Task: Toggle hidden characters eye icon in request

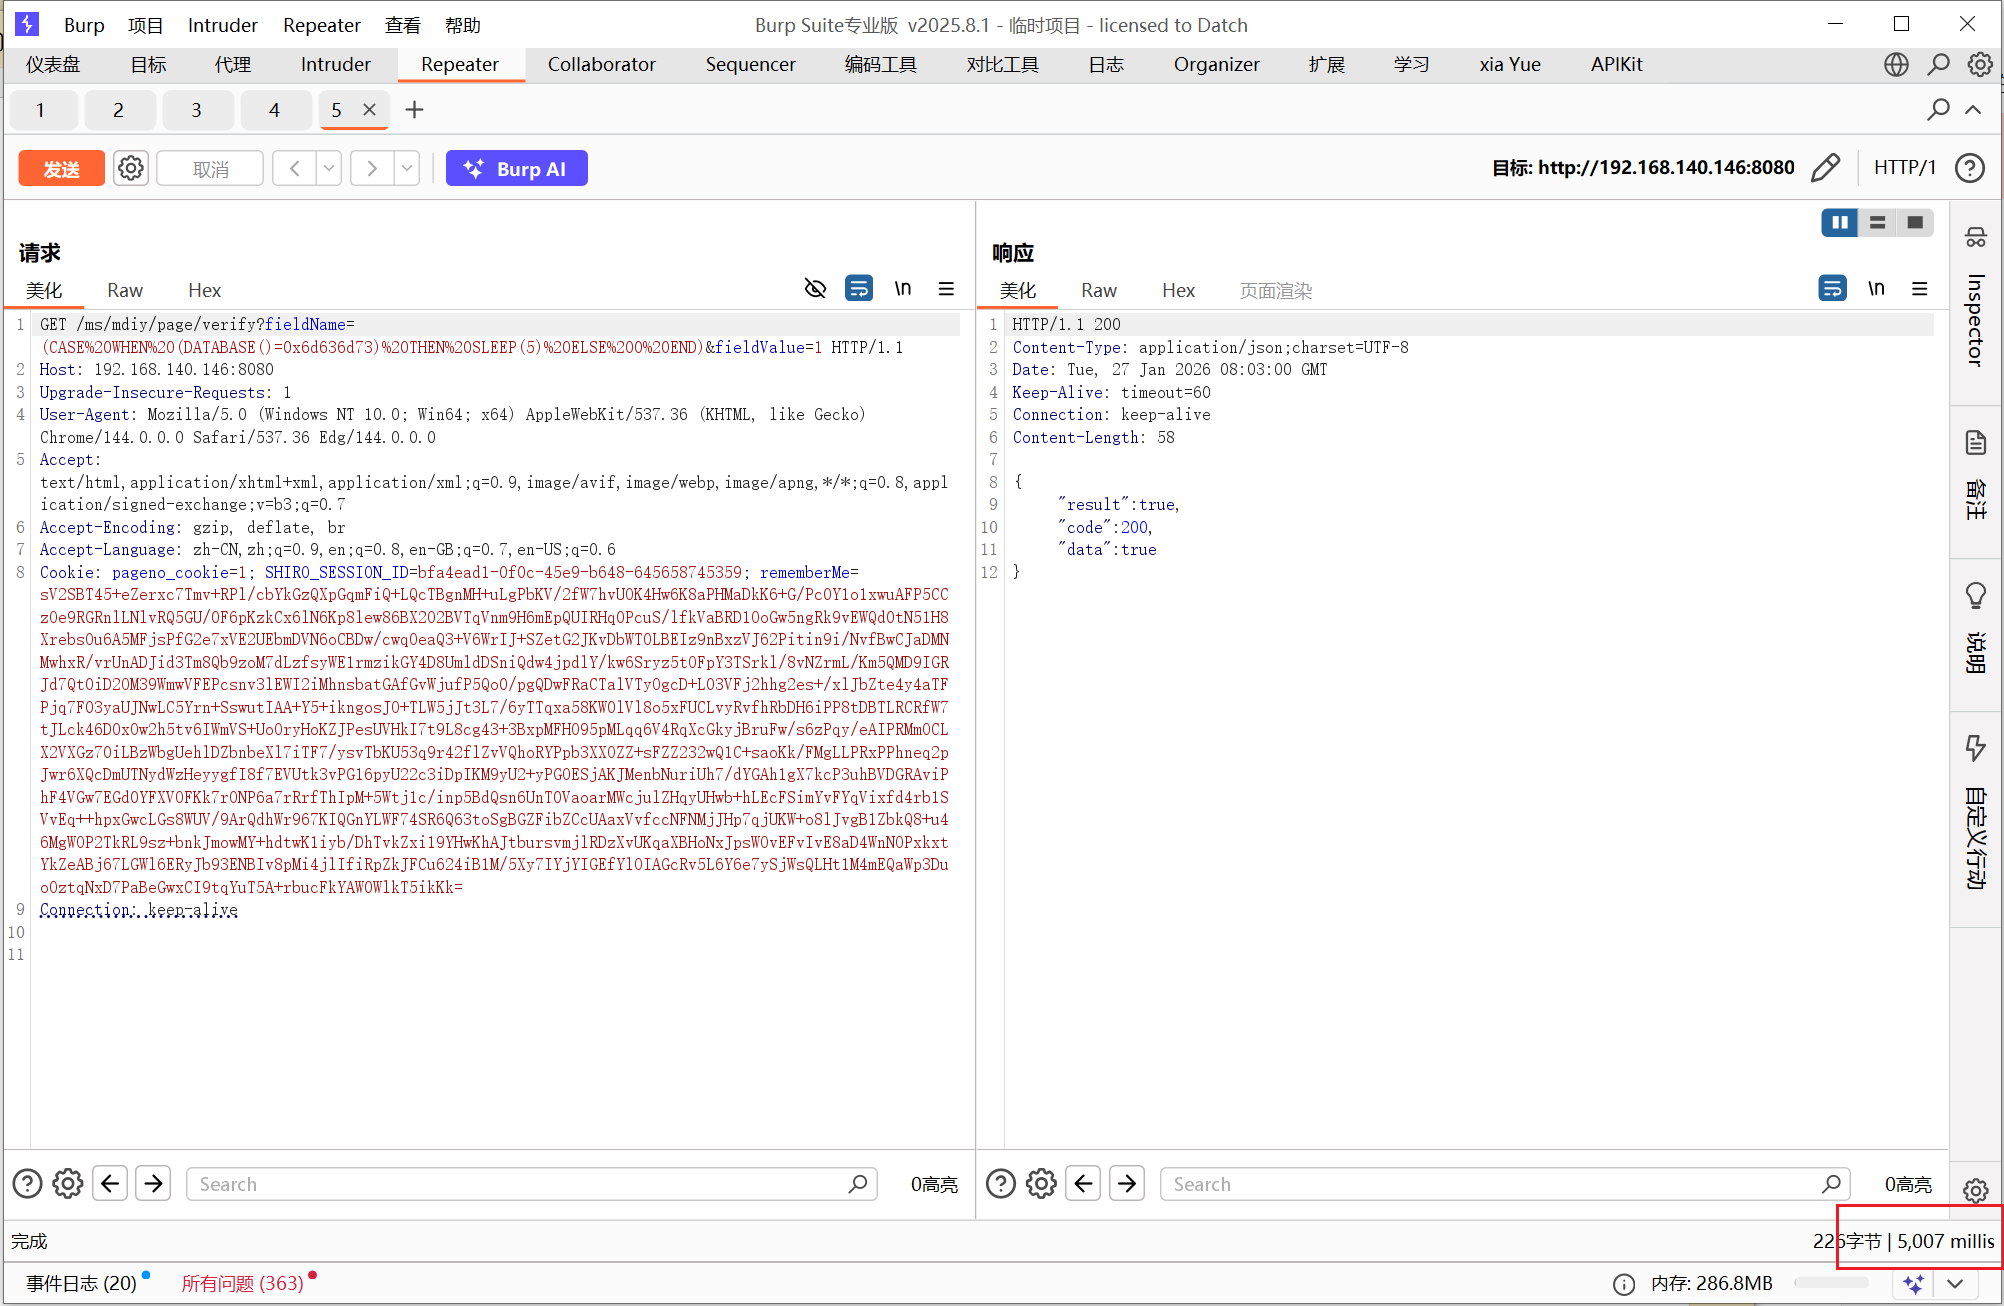Action: [815, 289]
